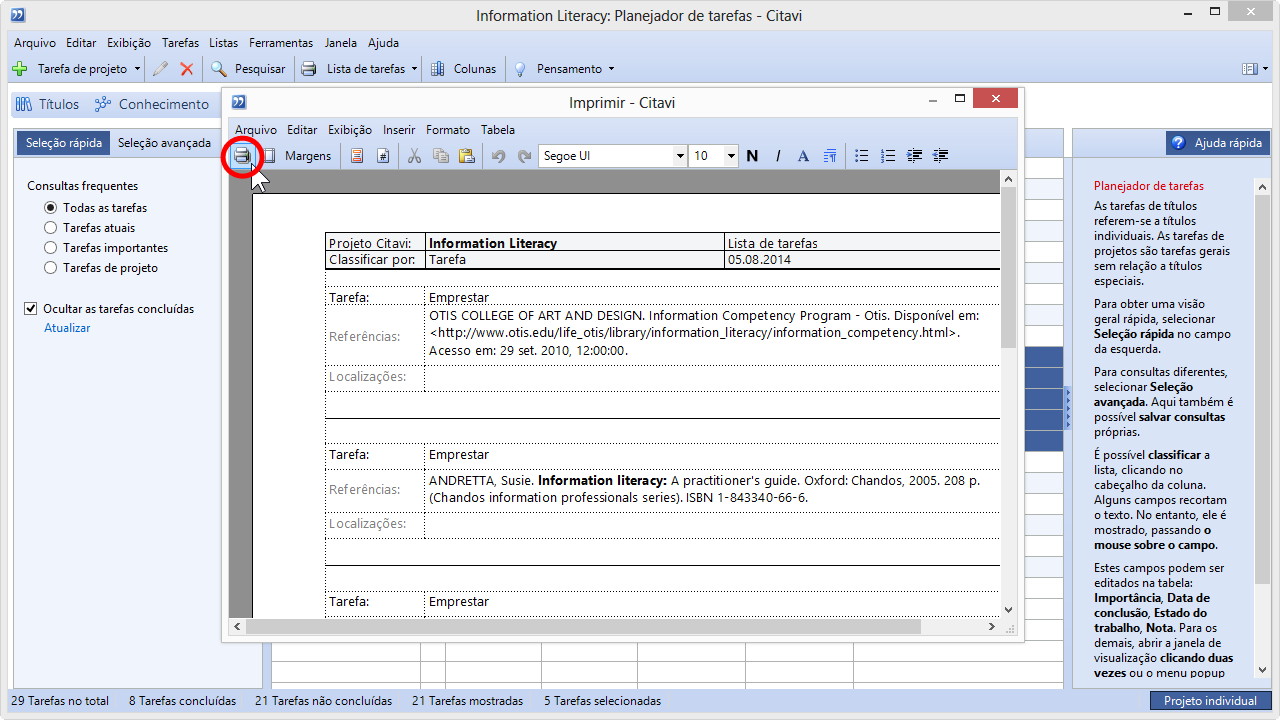Open the Arquivo menu in Imprimir window
1280x720 pixels.
[x=255, y=130]
